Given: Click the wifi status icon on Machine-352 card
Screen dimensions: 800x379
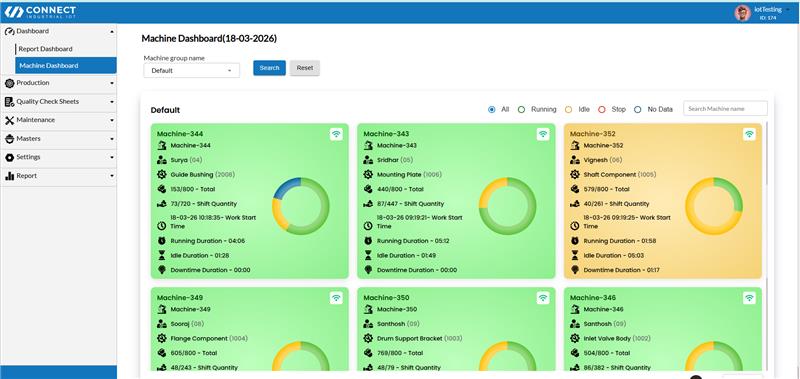Looking at the screenshot, I should [749, 134].
